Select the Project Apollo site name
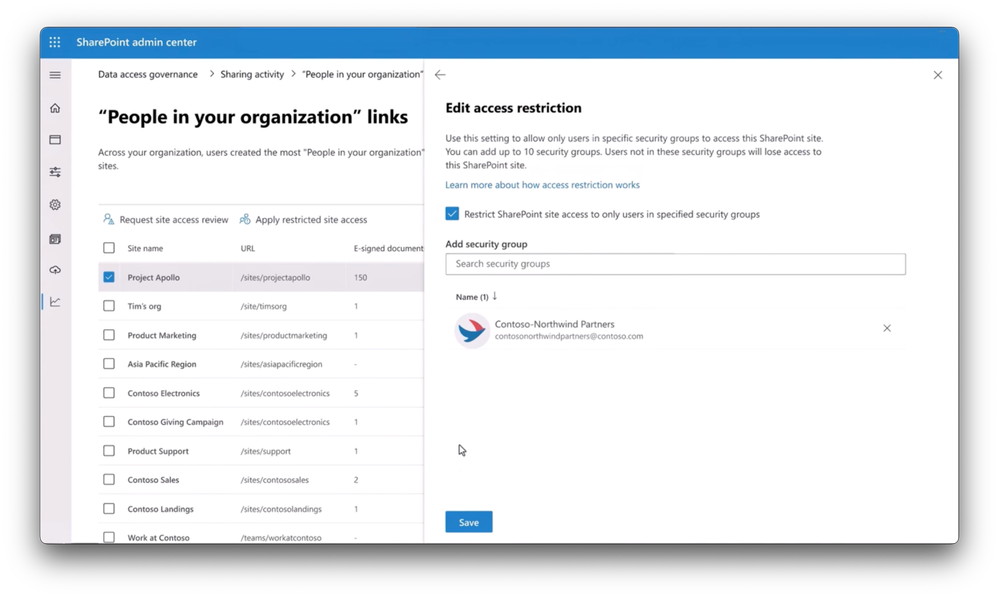The height and width of the screenshot is (597, 999). click(x=154, y=278)
